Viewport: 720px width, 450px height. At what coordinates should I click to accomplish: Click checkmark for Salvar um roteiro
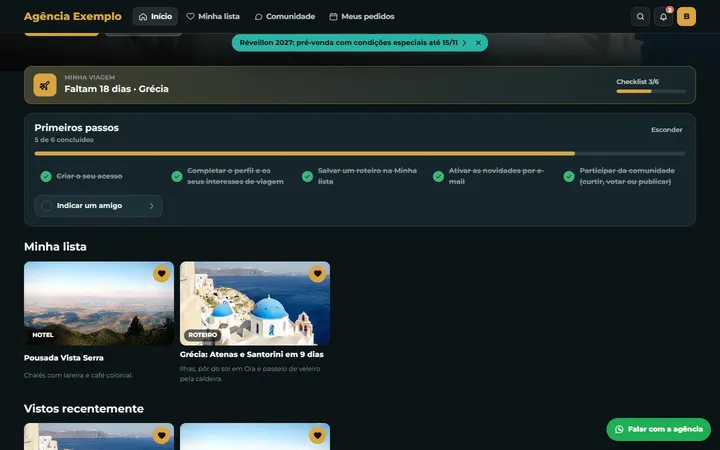[x=308, y=176]
